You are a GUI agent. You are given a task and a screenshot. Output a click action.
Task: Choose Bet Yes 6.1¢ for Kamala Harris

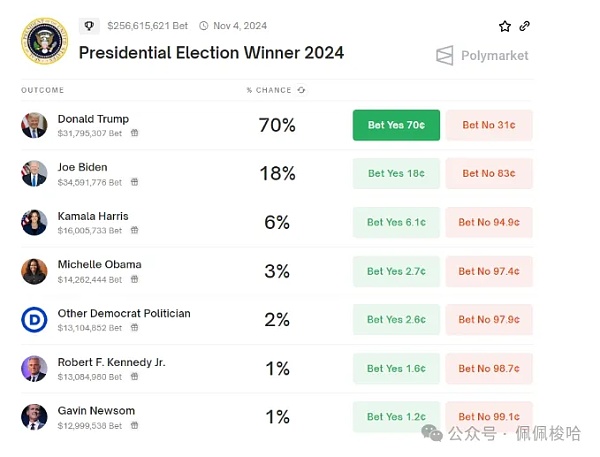click(x=396, y=222)
